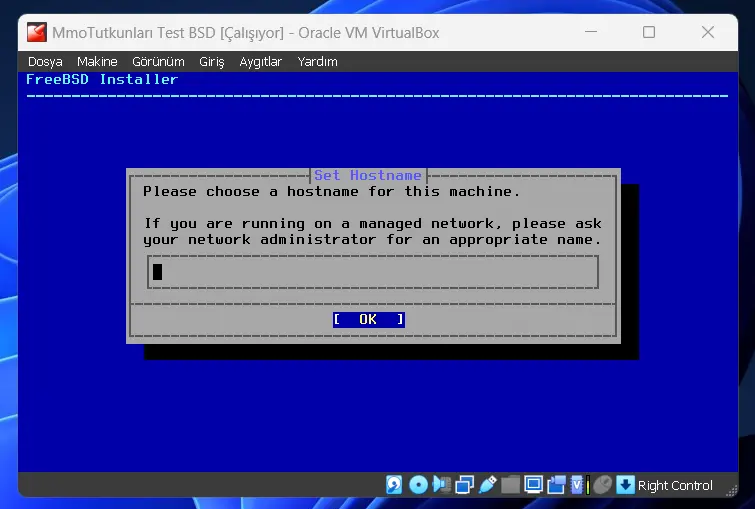Click the display monitor status icon
Image resolution: width=755 pixels, height=509 pixels.
(x=534, y=484)
